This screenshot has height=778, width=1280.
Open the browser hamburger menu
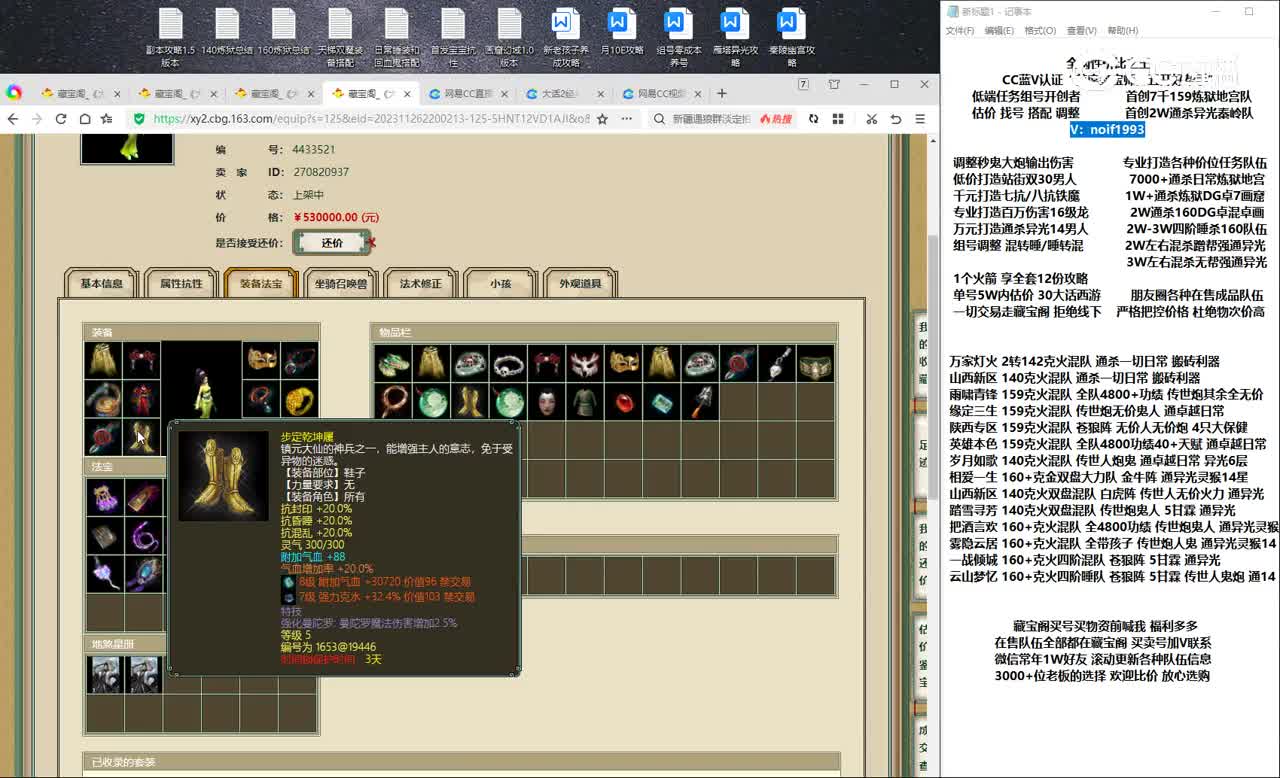(x=919, y=118)
